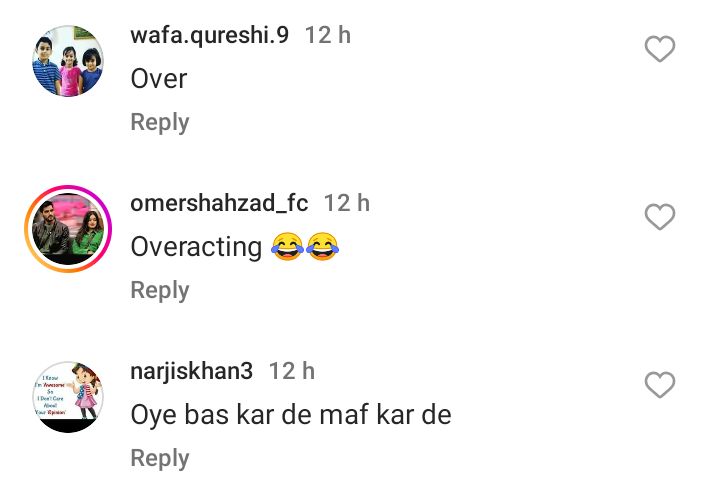Go to narjiskhan3's profile via username
The width and height of the screenshot is (720, 502).
(x=191, y=371)
